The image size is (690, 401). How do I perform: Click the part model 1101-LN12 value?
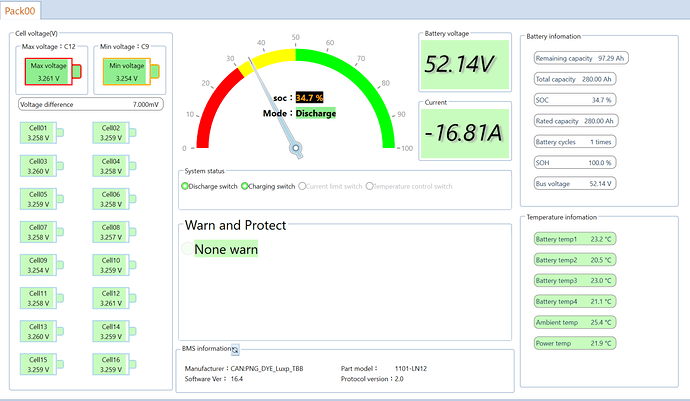pyautogui.click(x=411, y=368)
